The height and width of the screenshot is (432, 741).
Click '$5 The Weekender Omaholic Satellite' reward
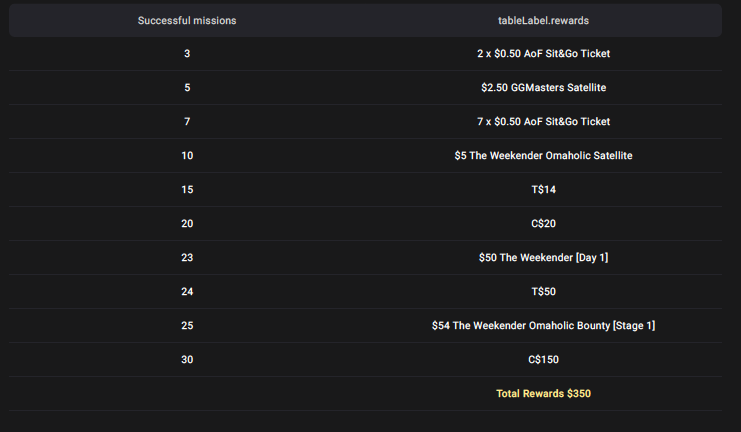click(x=543, y=156)
